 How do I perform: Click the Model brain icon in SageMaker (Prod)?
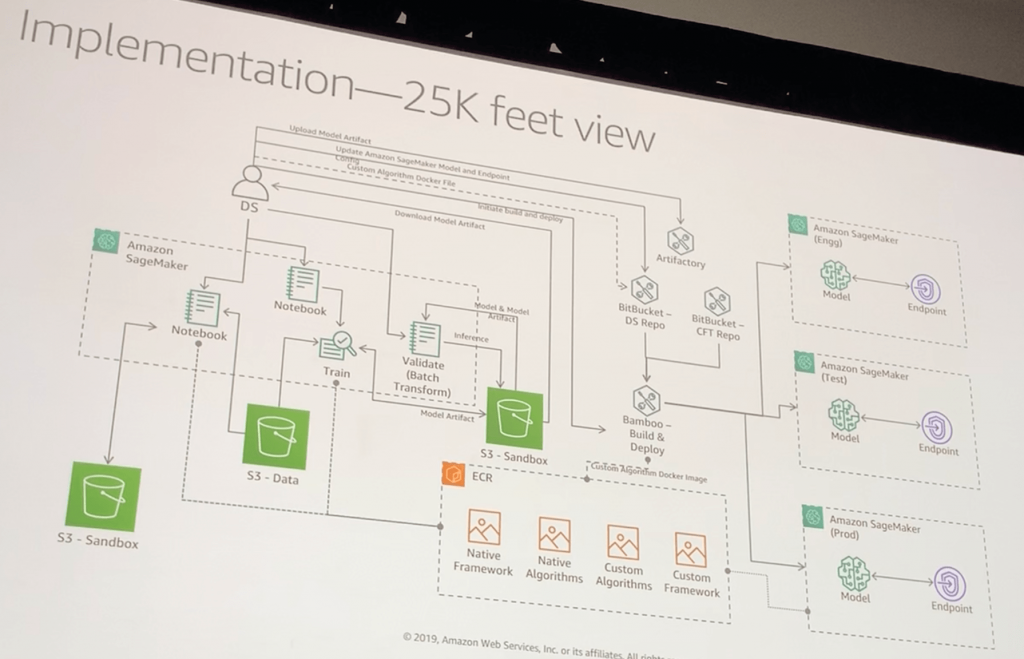[x=854, y=573]
